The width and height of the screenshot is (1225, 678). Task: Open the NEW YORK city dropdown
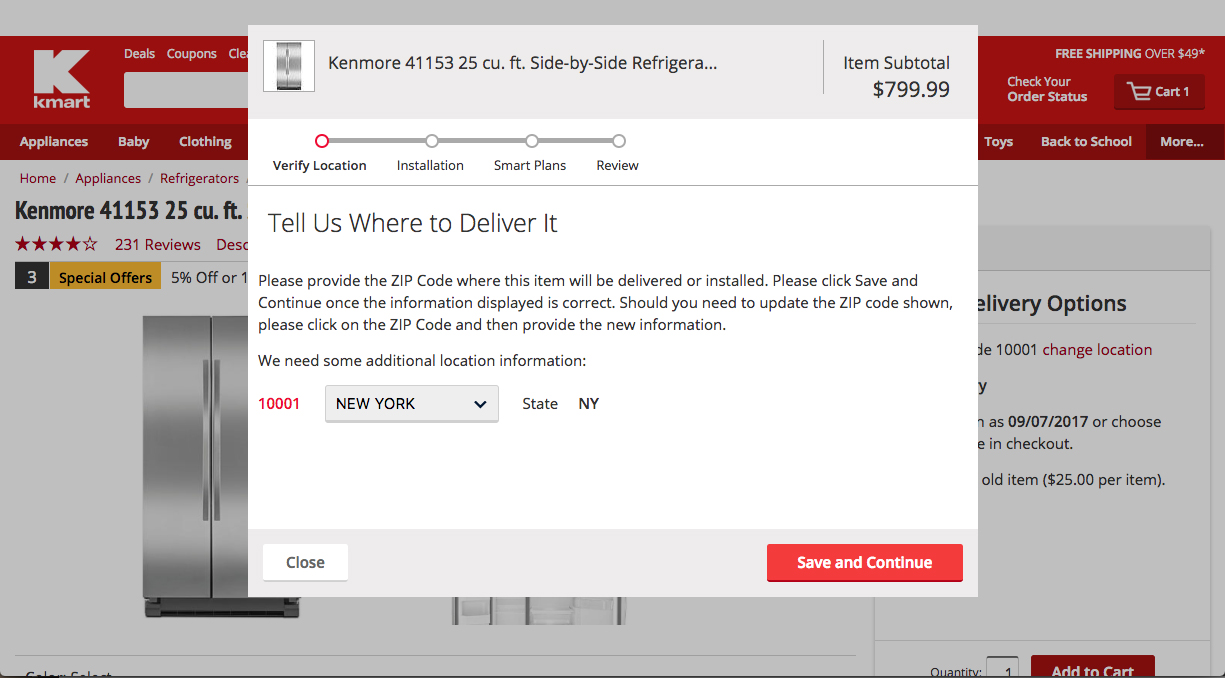pyautogui.click(x=412, y=404)
